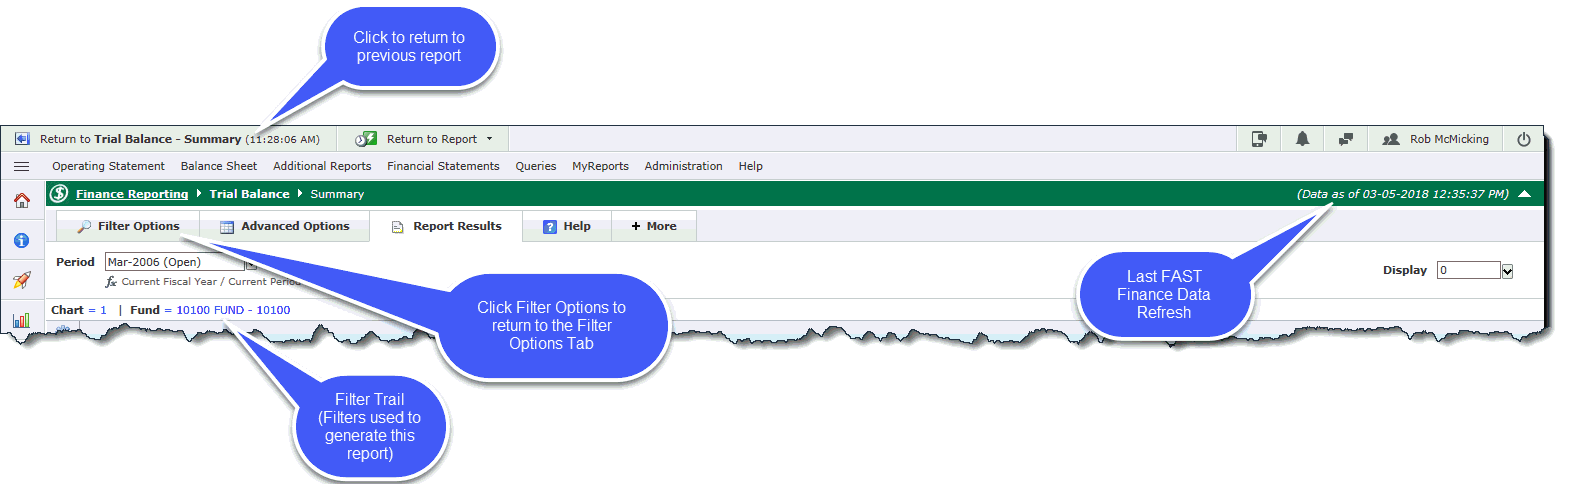Click the blue information icon in sidebar
Image resolution: width=1574 pixels, height=484 pixels.
(x=21, y=241)
